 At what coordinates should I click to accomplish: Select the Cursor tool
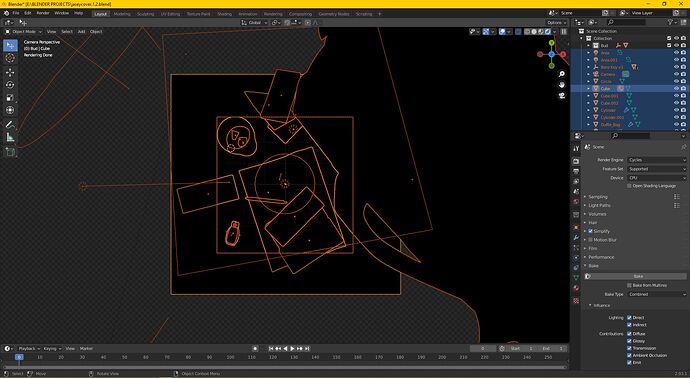pos(11,58)
